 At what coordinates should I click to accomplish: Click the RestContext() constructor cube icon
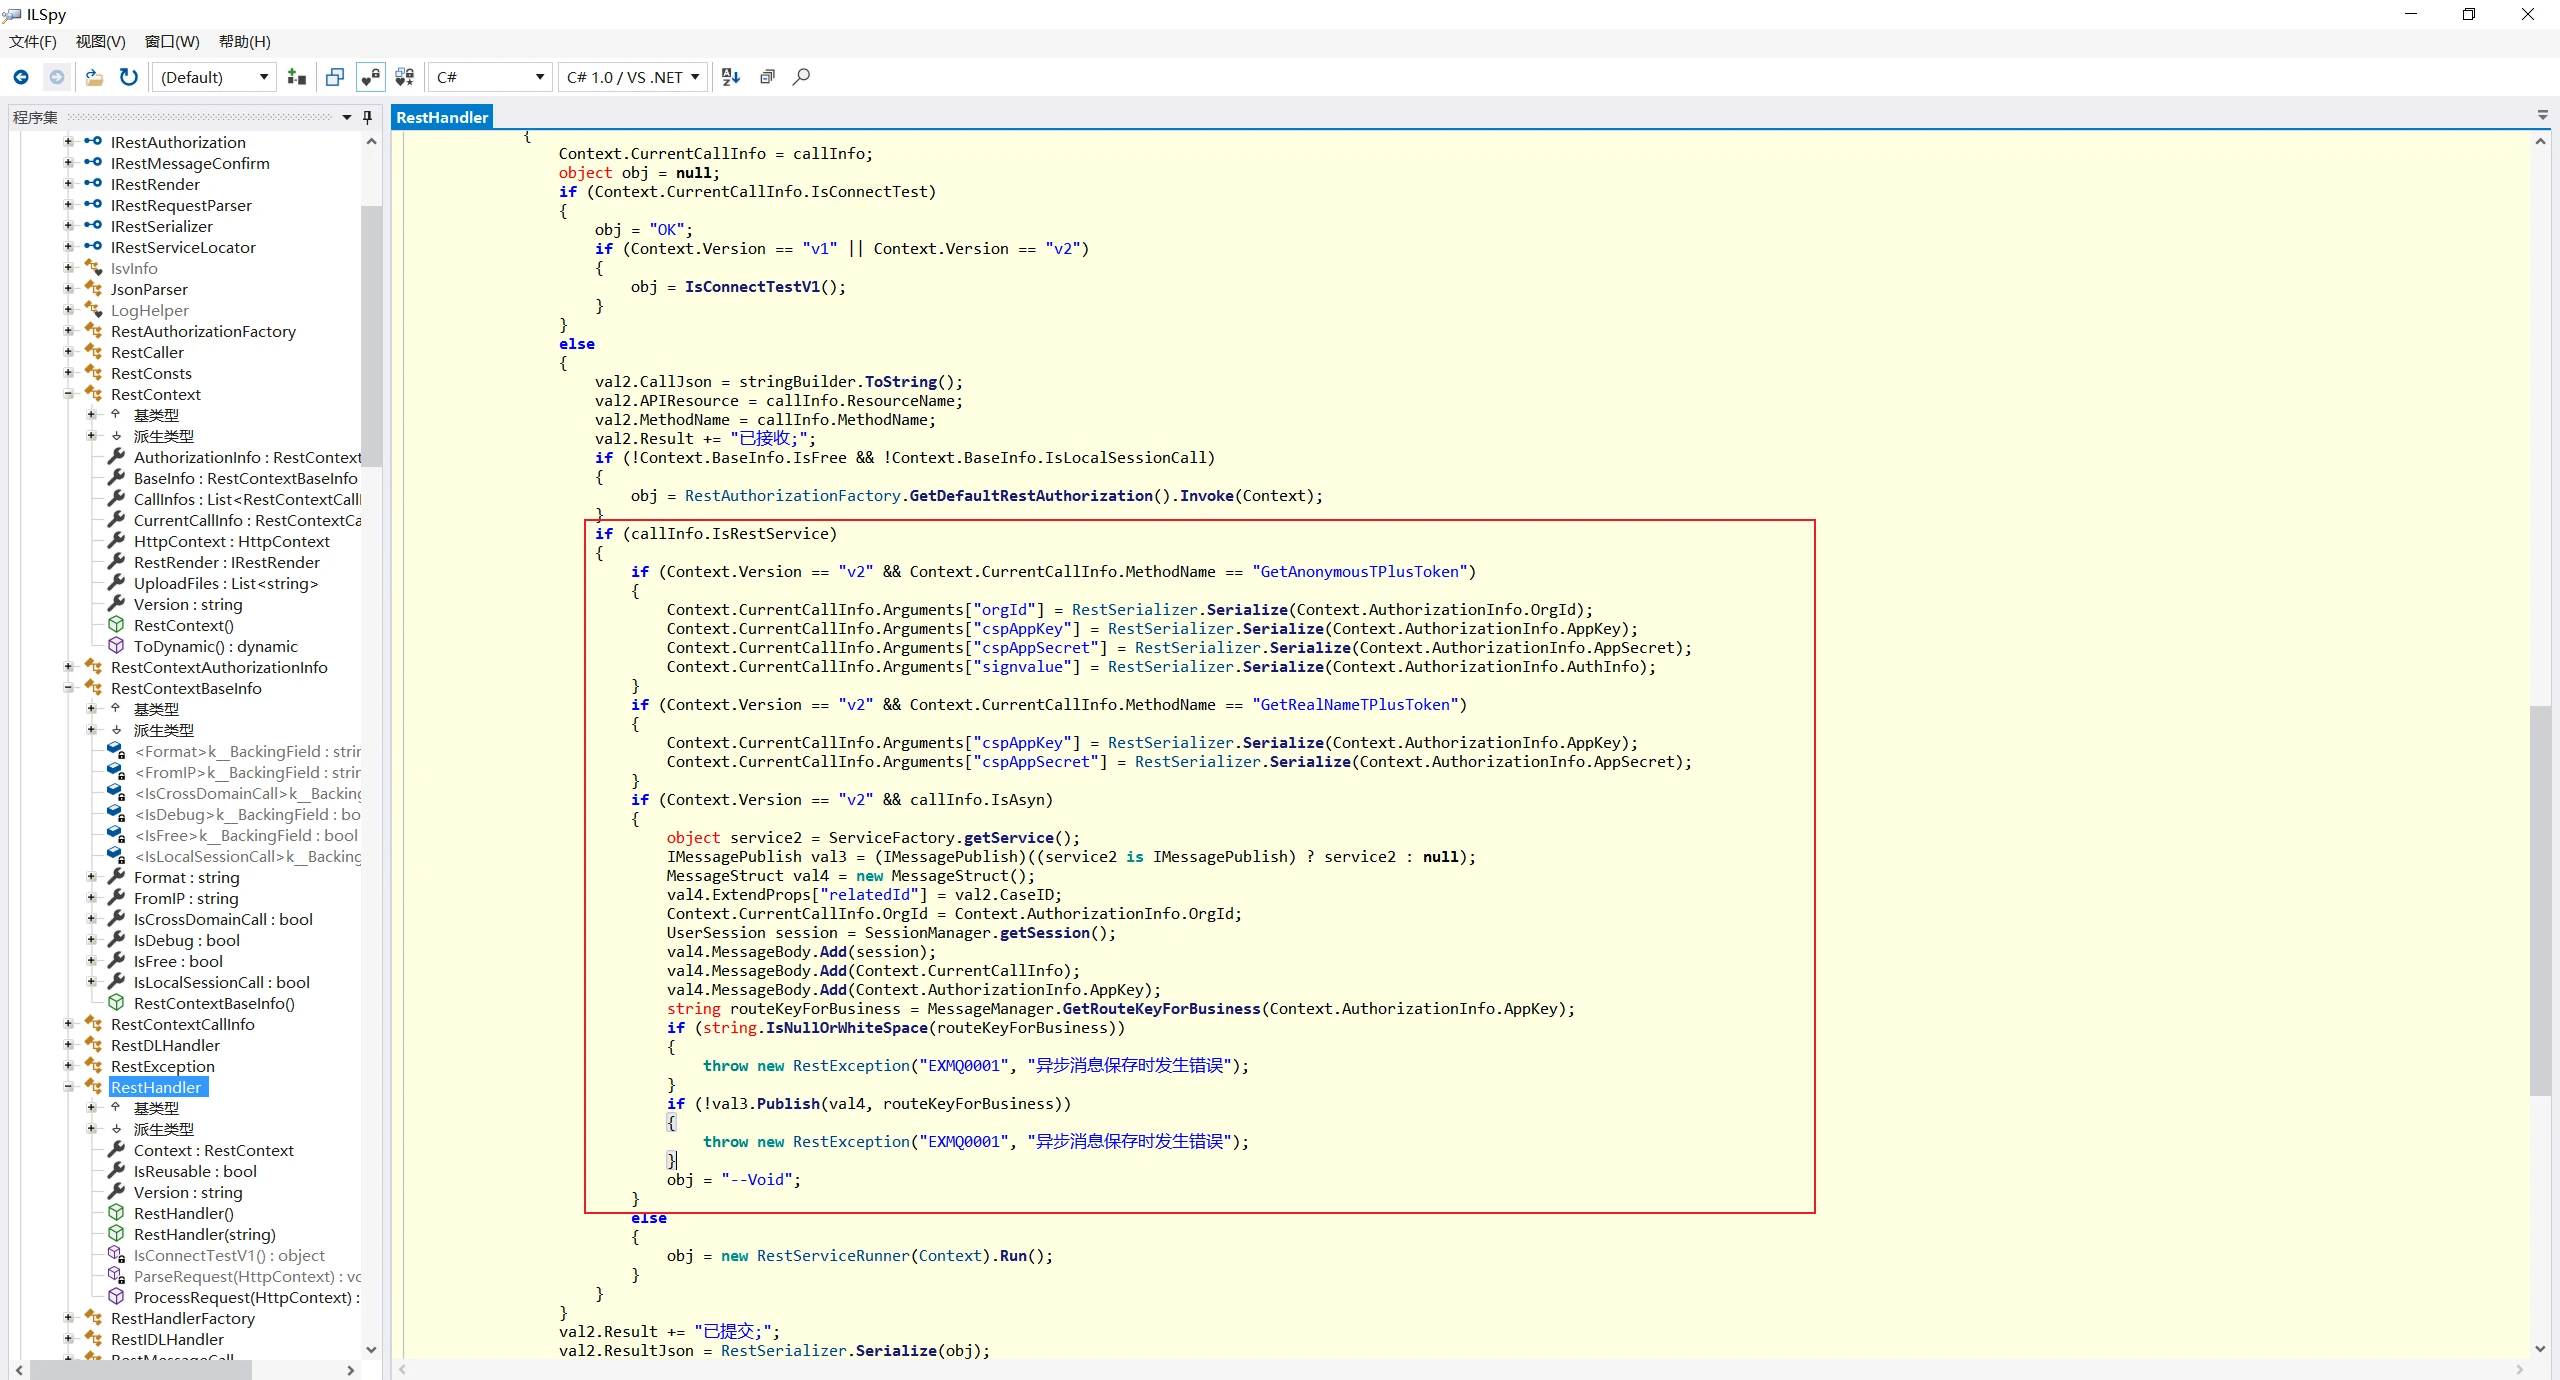click(x=116, y=625)
